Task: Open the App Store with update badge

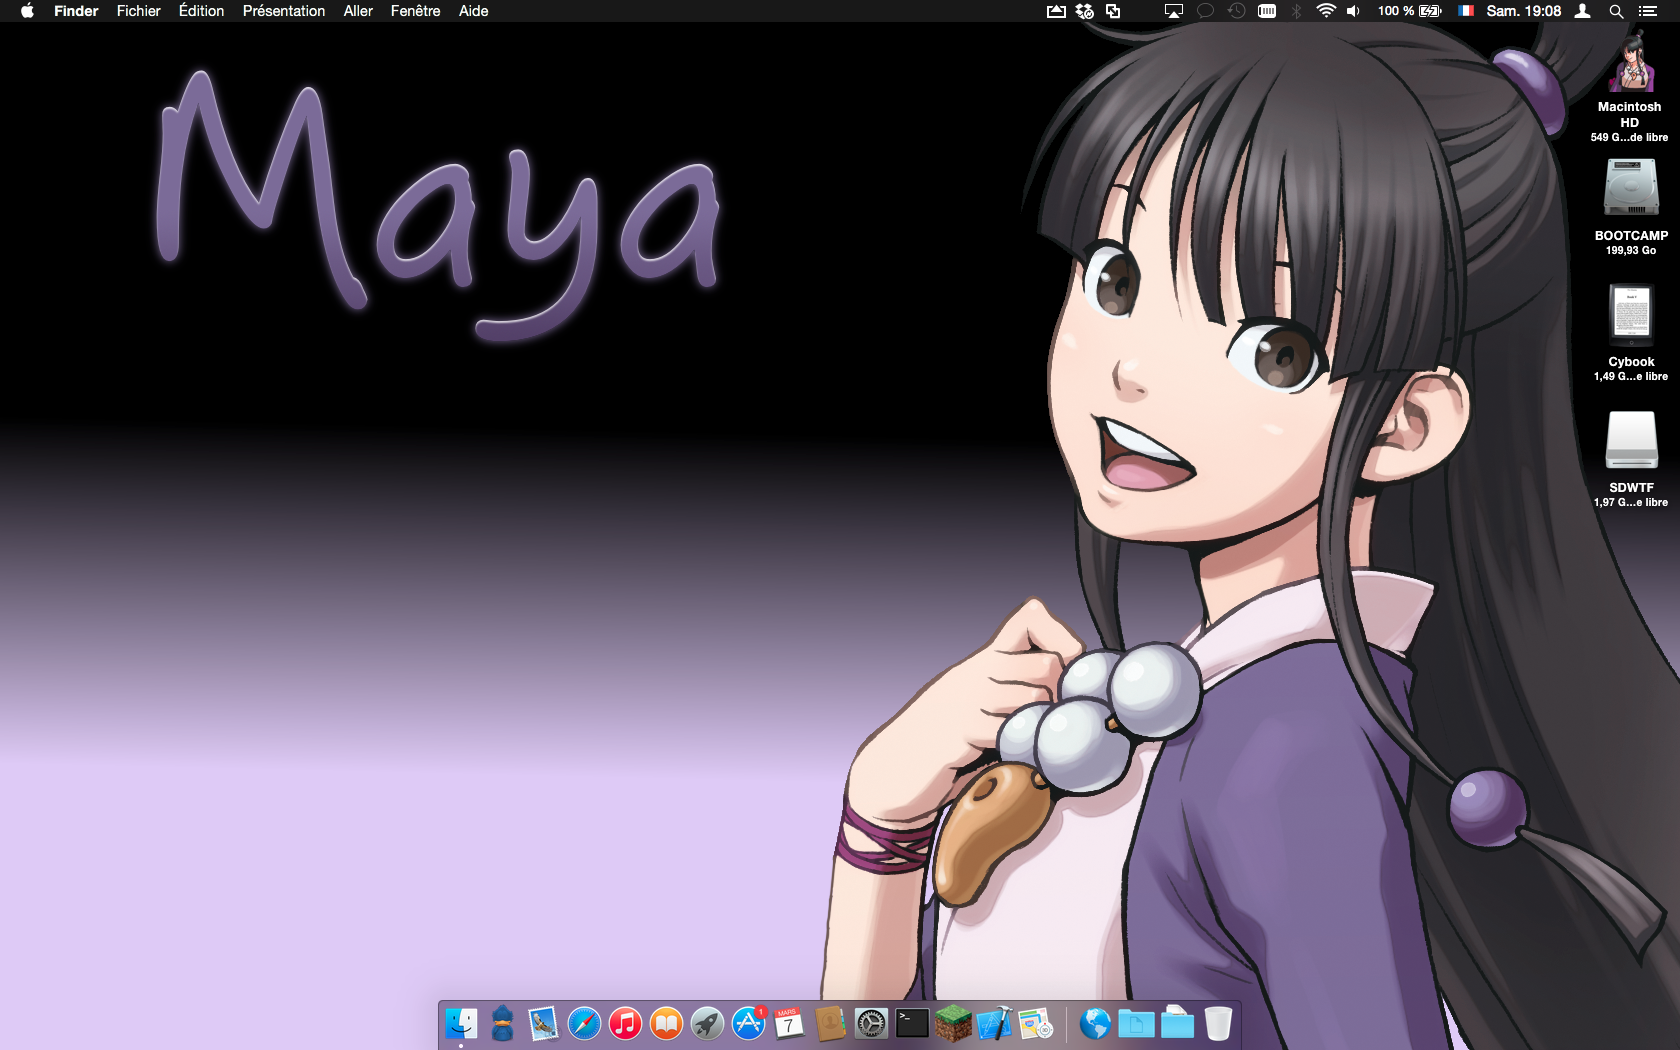Action: (x=748, y=1023)
